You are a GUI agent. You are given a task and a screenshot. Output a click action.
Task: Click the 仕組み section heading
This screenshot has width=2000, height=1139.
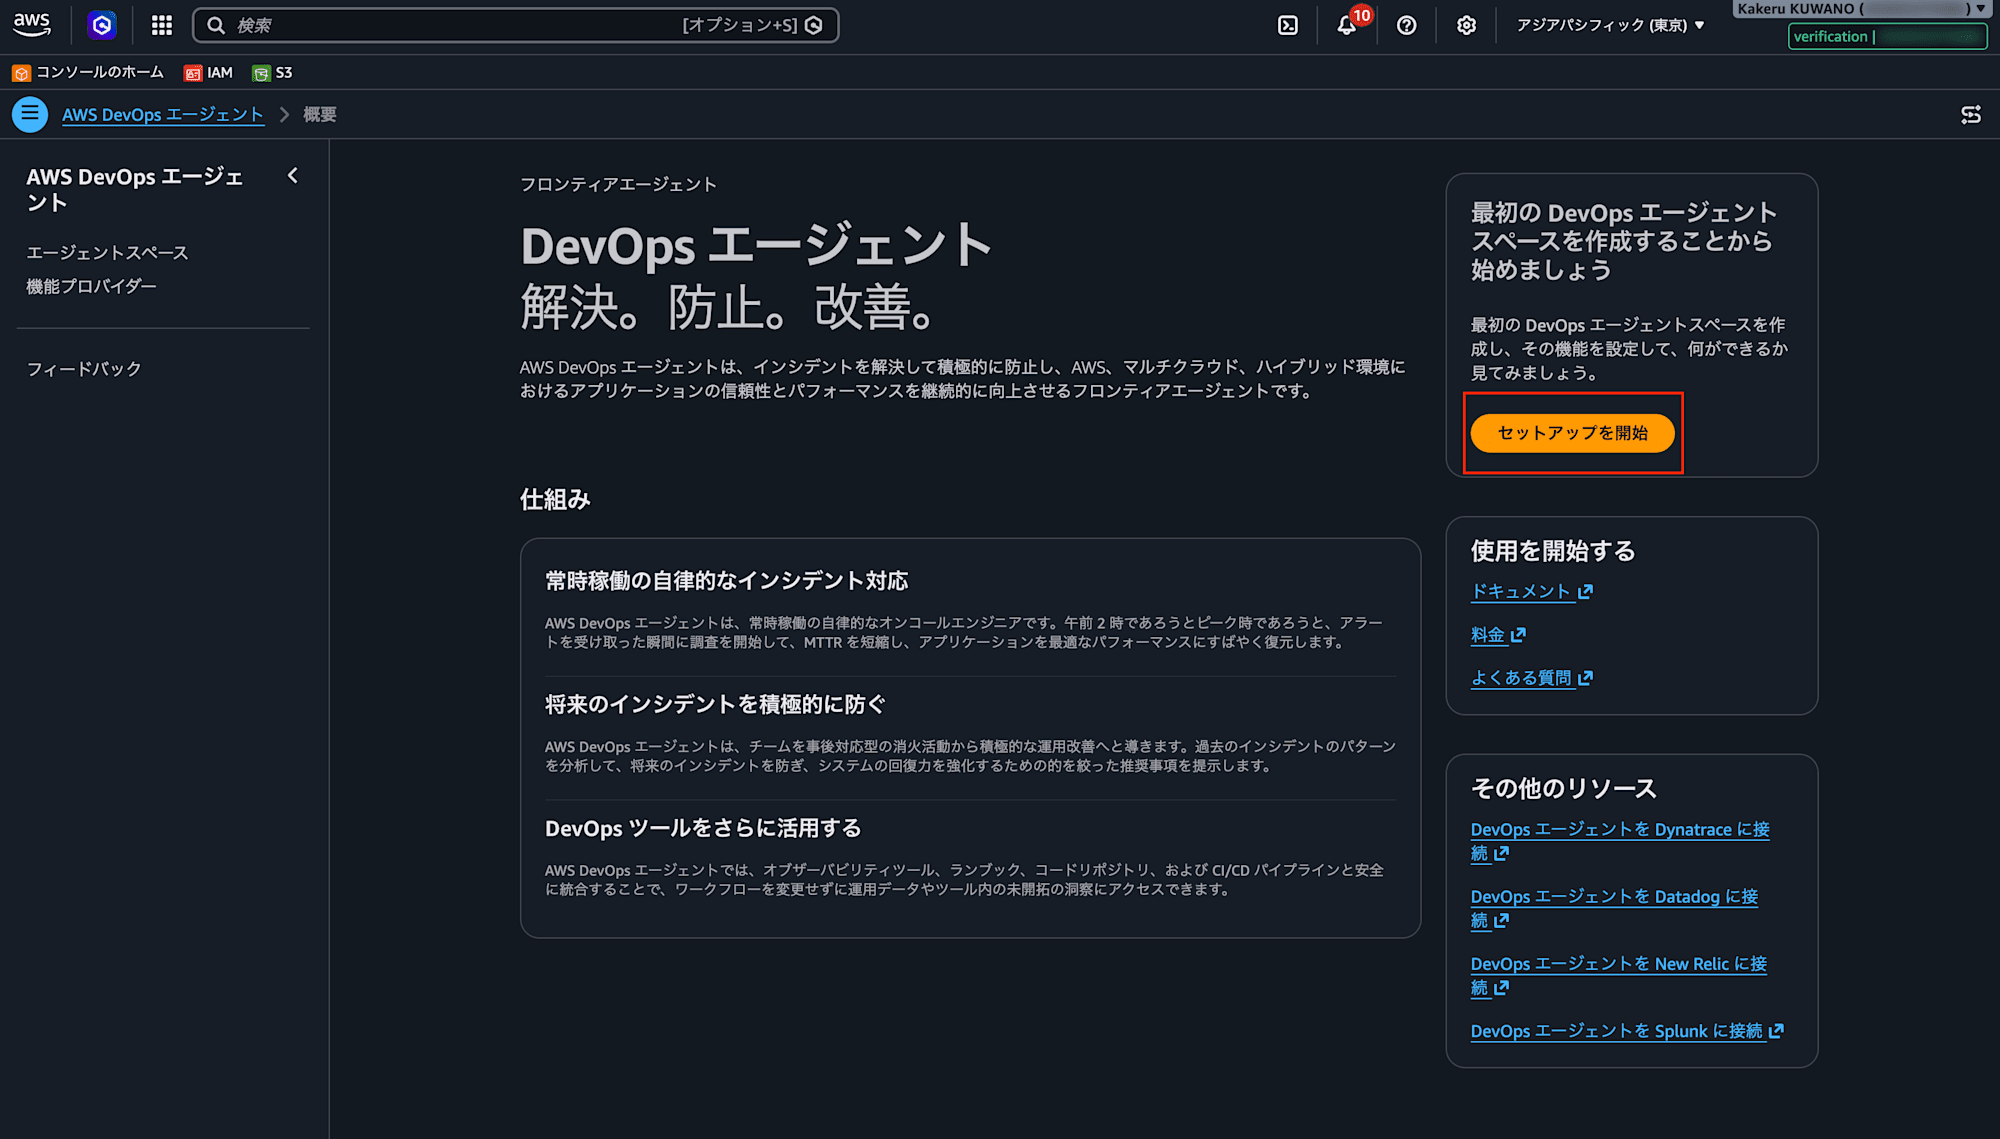(555, 500)
